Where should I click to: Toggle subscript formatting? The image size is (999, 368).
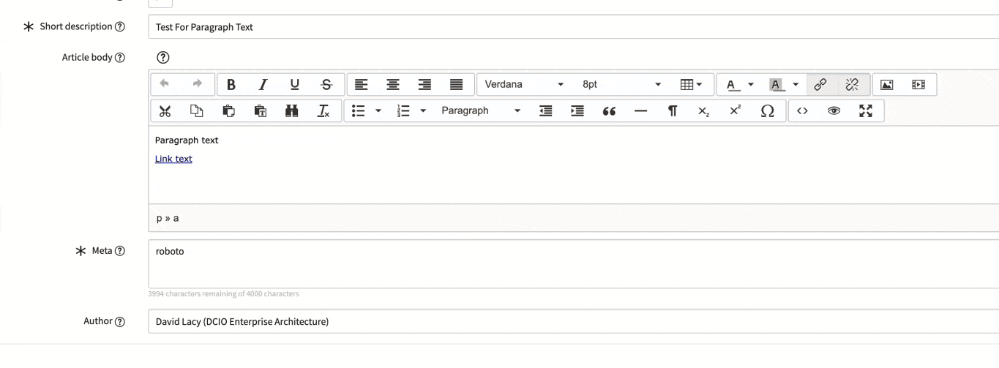pyautogui.click(x=703, y=111)
